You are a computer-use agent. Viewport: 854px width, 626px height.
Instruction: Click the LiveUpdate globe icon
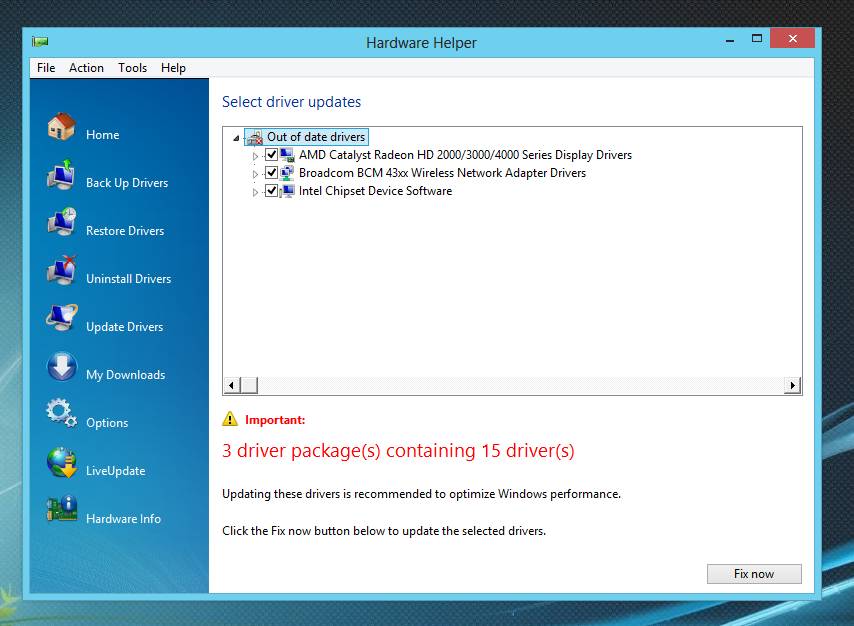tap(62, 463)
